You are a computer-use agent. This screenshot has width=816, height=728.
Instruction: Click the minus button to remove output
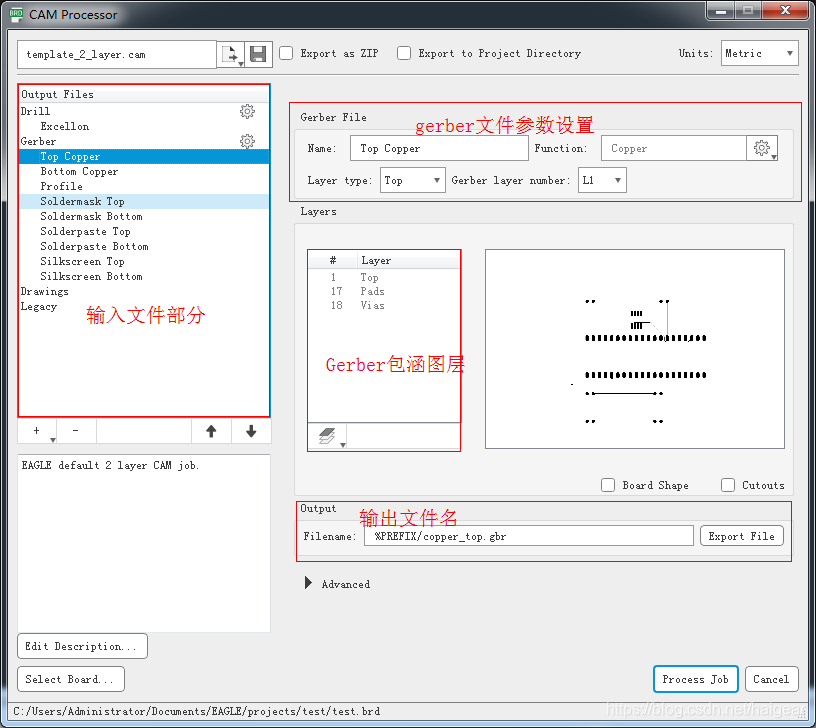[76, 431]
